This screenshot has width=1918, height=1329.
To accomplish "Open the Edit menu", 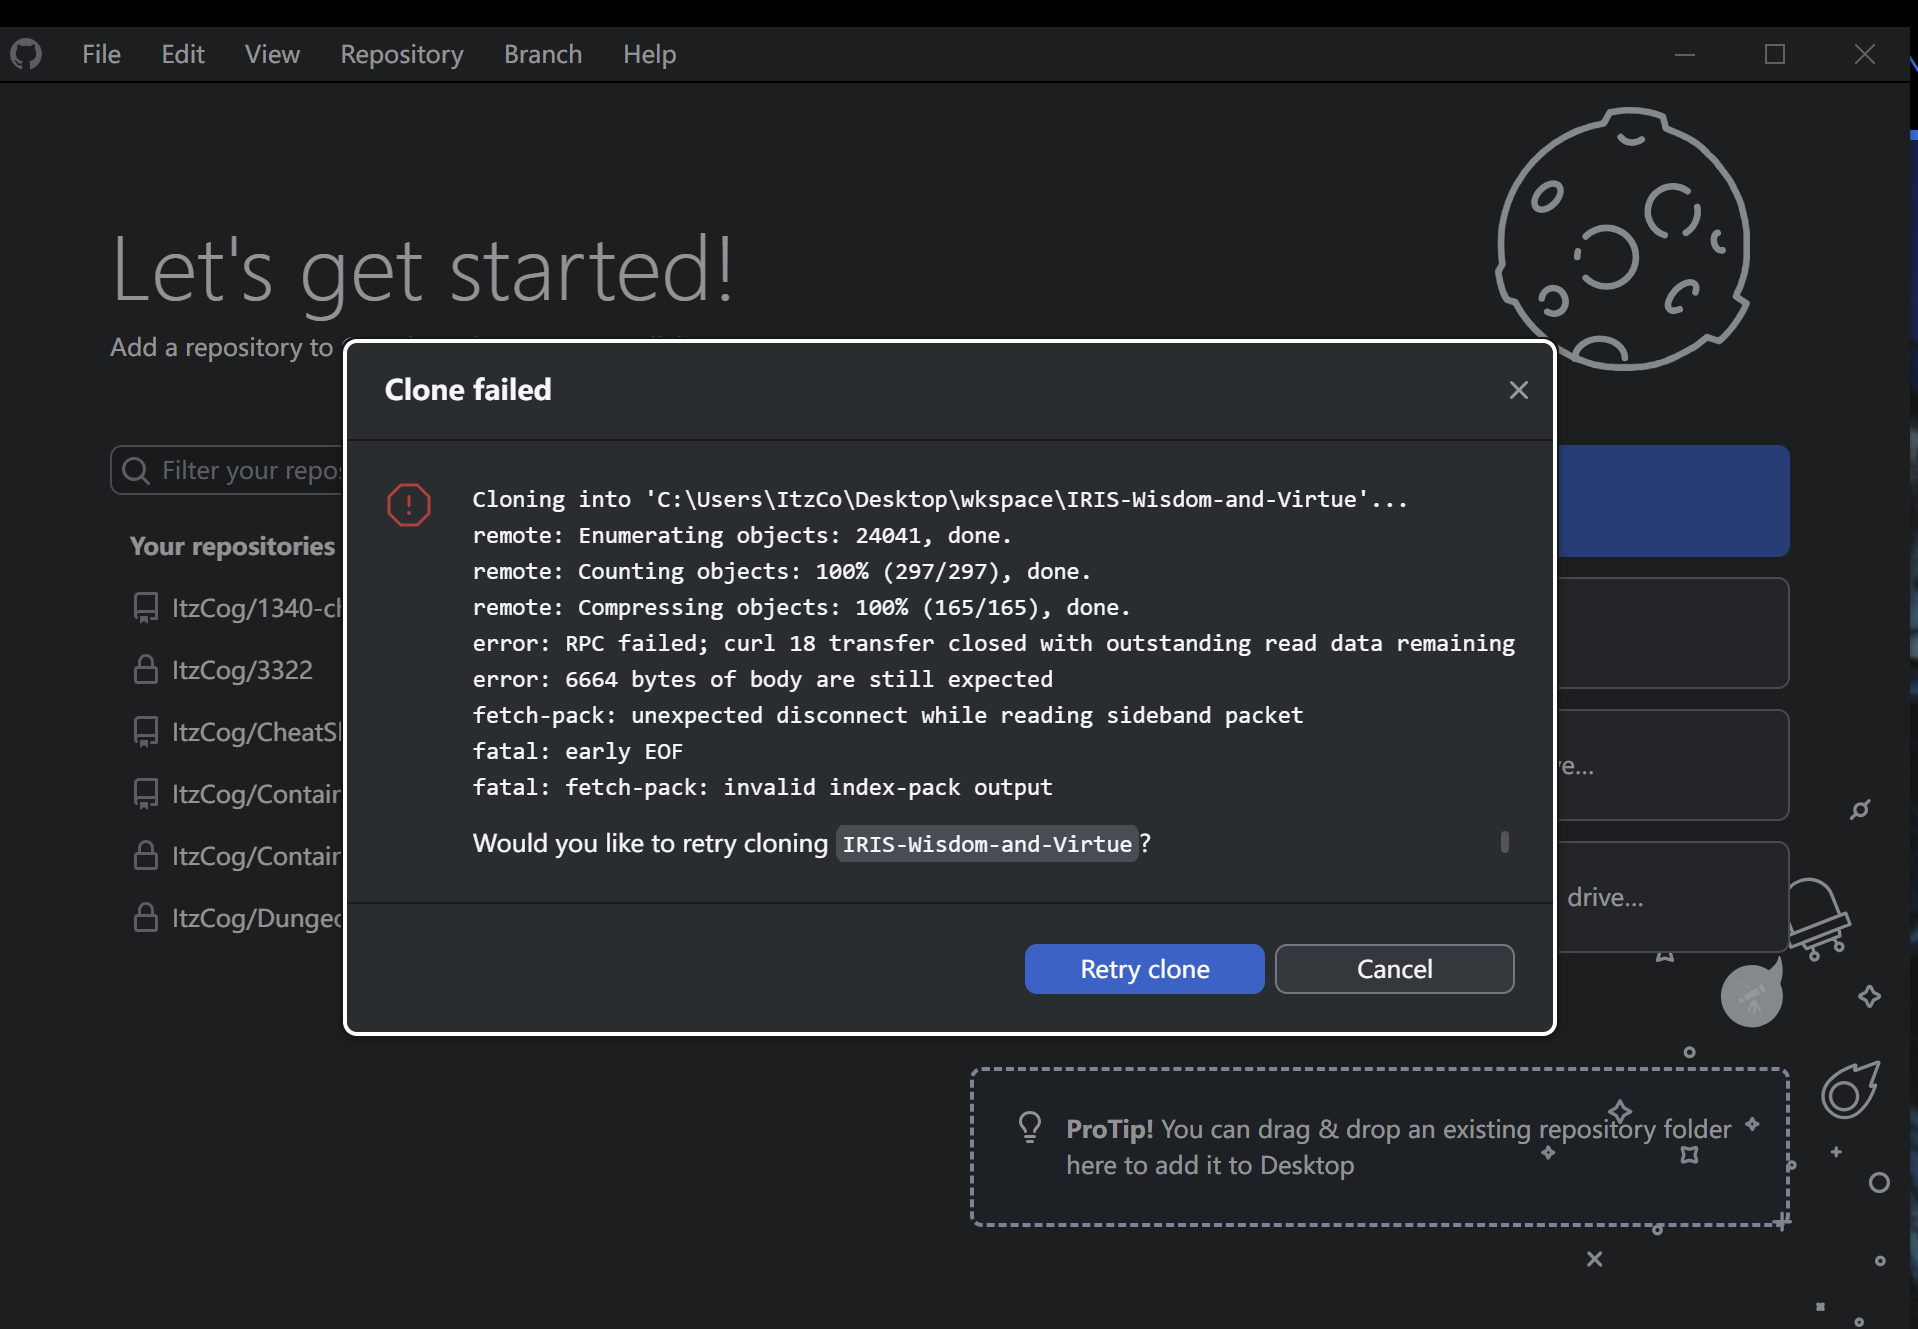I will click(x=183, y=54).
